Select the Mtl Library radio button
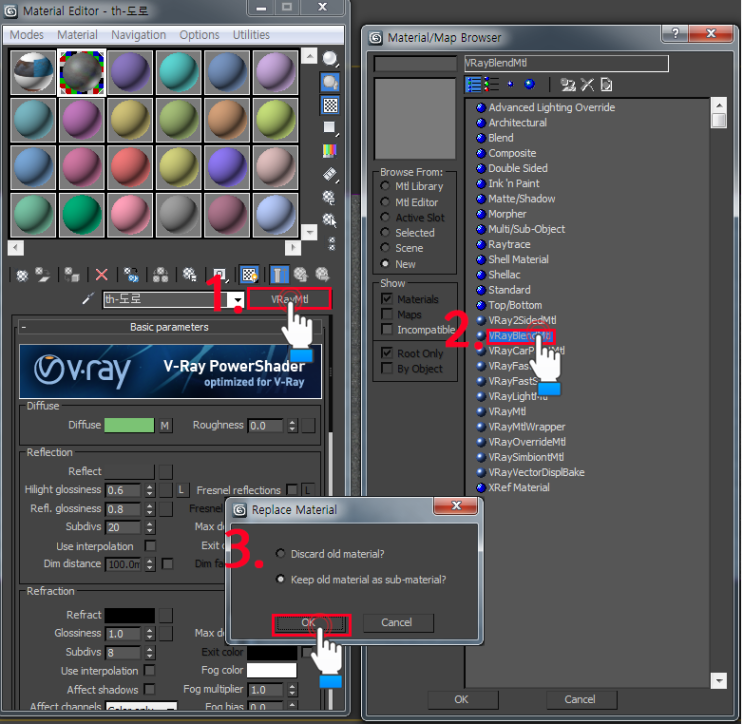This screenshot has height=724, width=743. pos(385,186)
